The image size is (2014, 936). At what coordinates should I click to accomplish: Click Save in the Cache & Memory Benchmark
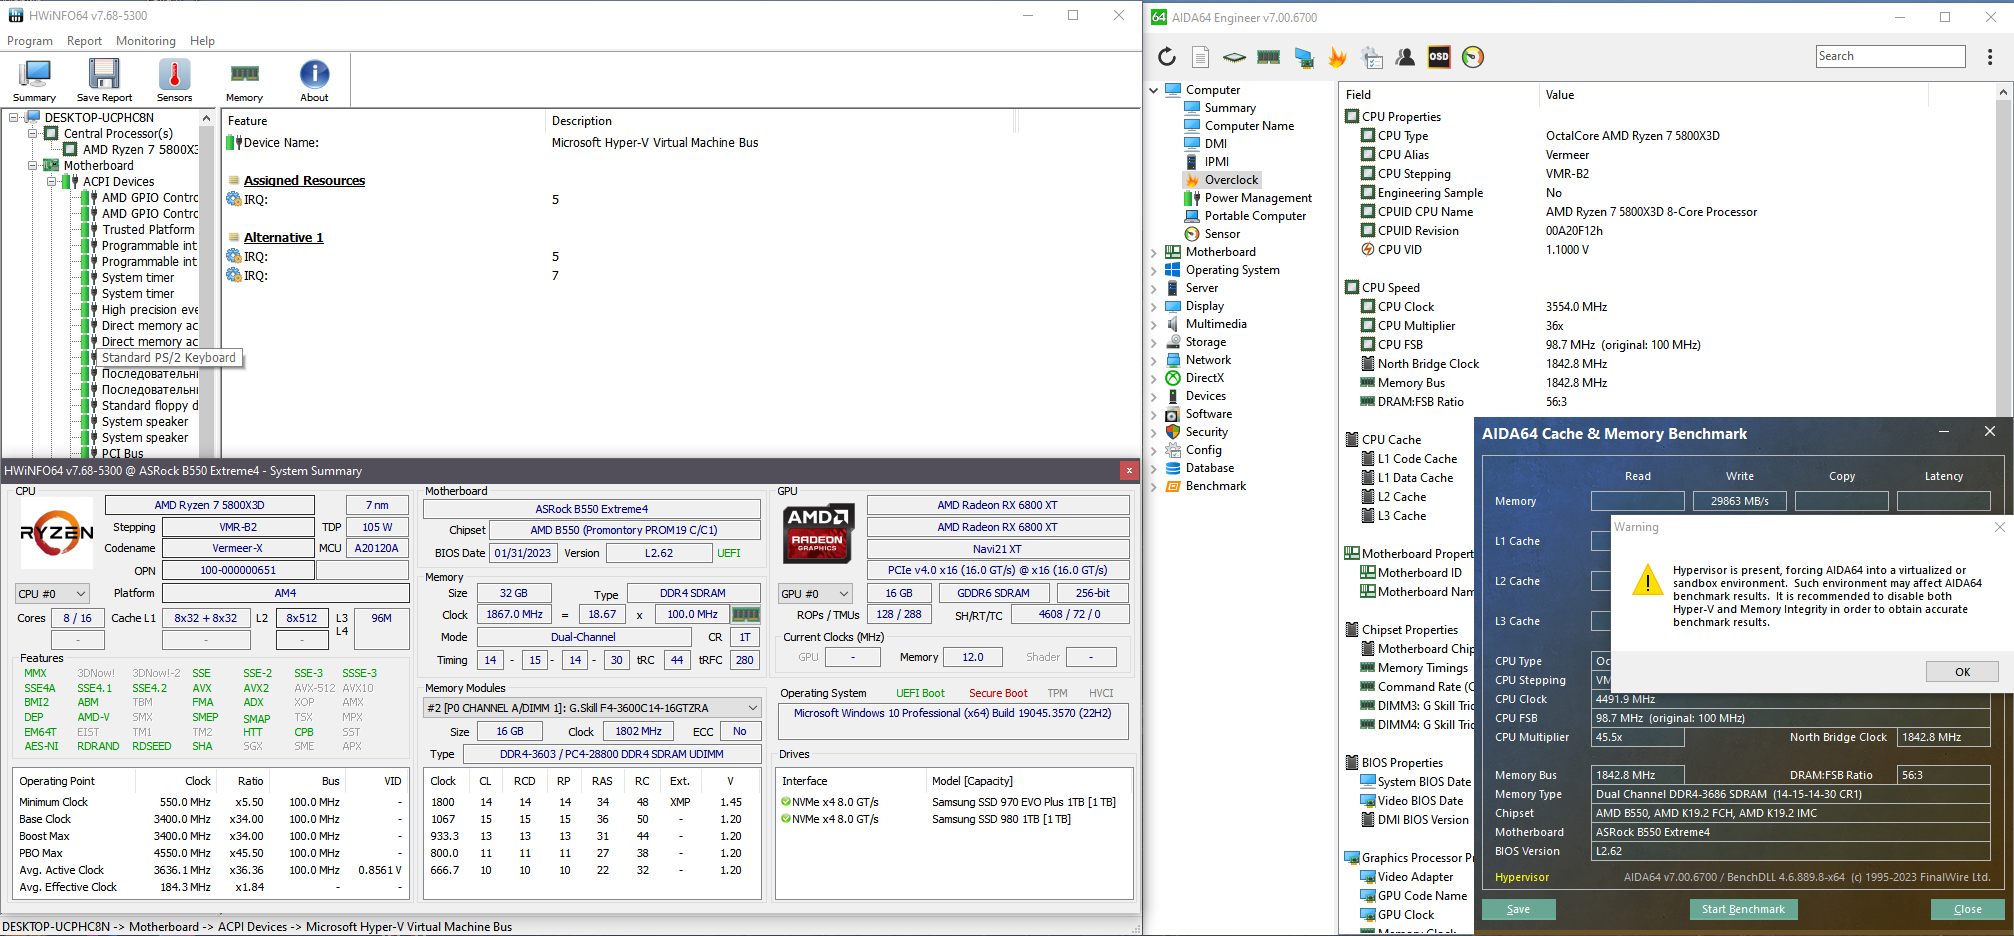1518,909
